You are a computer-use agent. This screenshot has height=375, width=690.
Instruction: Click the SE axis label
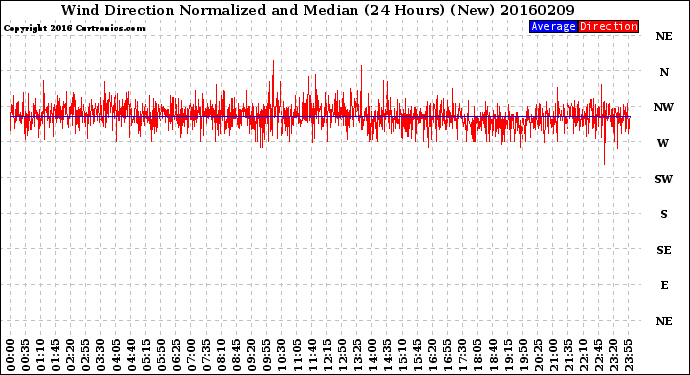click(x=664, y=250)
